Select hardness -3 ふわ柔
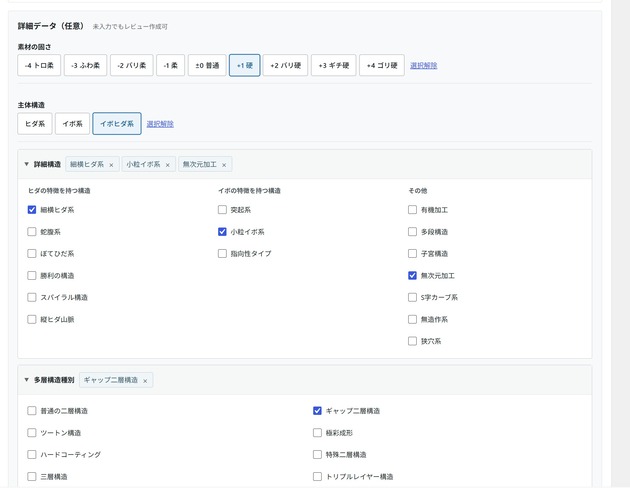 click(86, 65)
